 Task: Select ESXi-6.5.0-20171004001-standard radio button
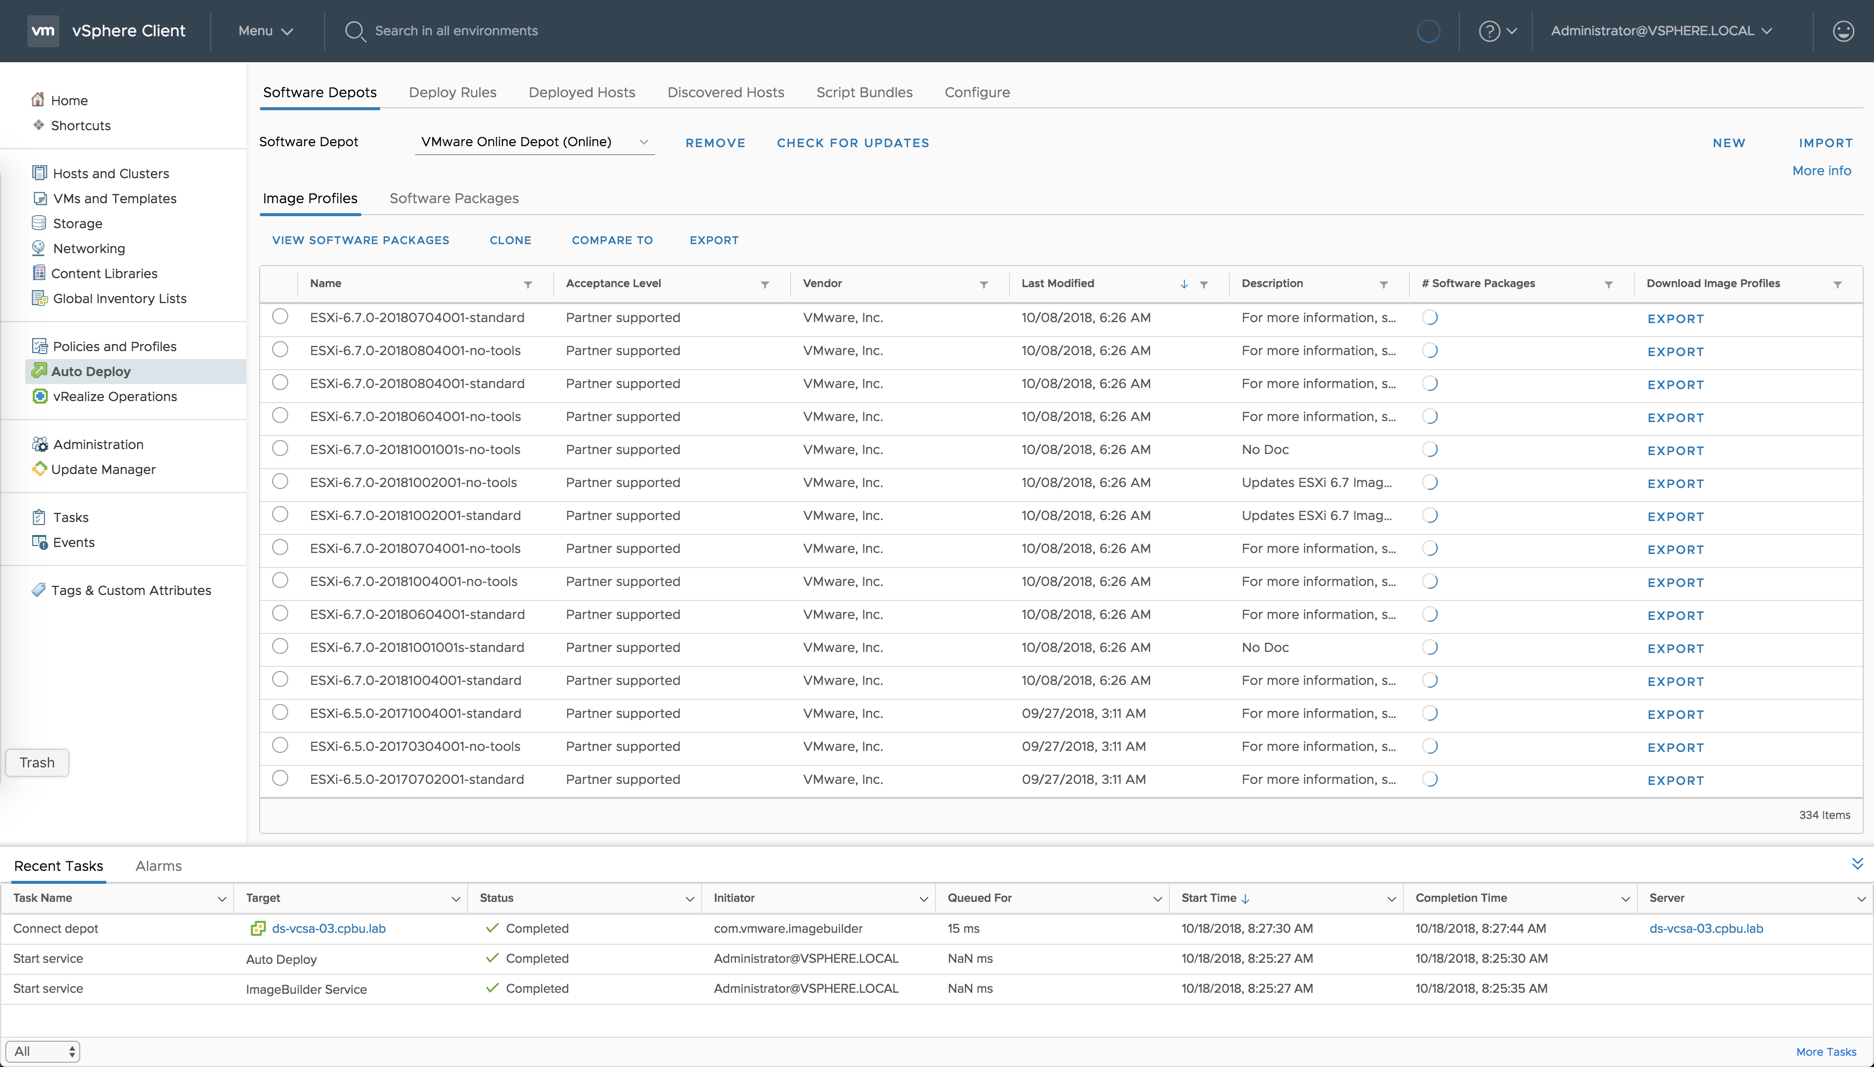click(280, 713)
